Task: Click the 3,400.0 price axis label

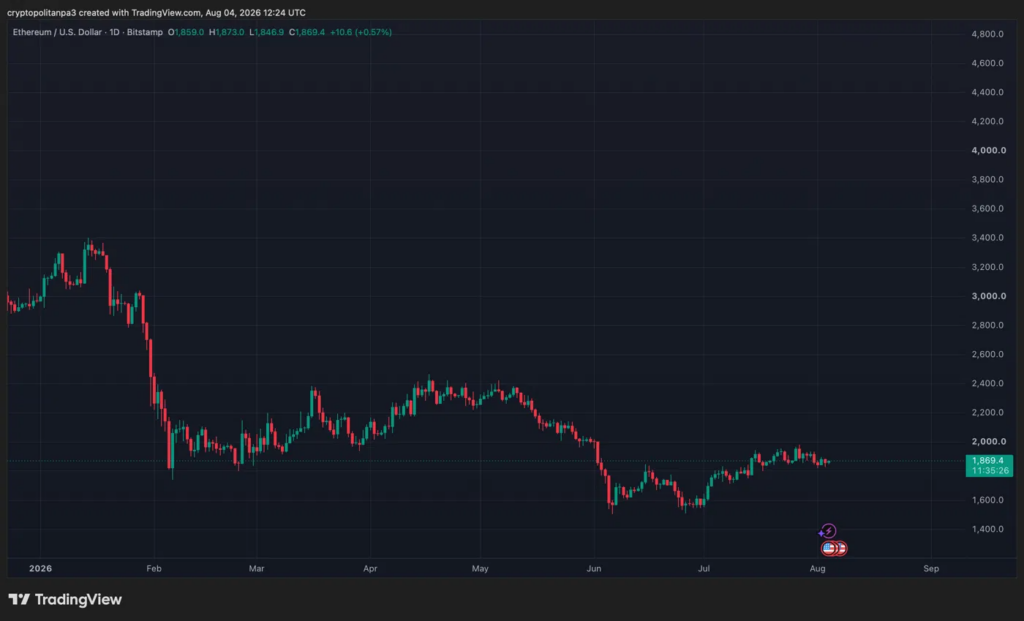Action: click(987, 238)
